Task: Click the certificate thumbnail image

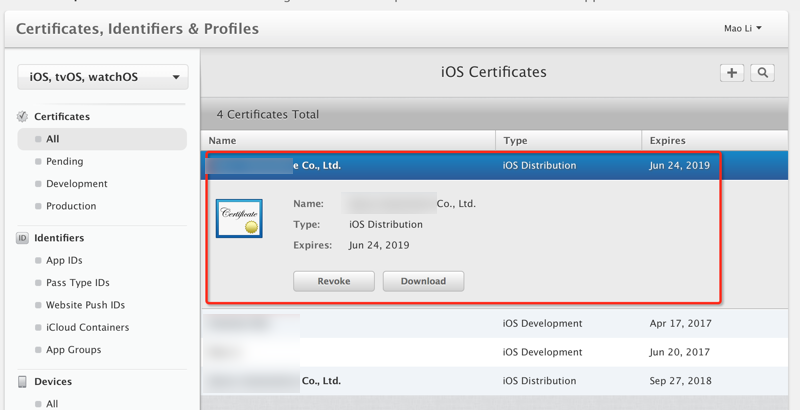Action: pyautogui.click(x=239, y=218)
